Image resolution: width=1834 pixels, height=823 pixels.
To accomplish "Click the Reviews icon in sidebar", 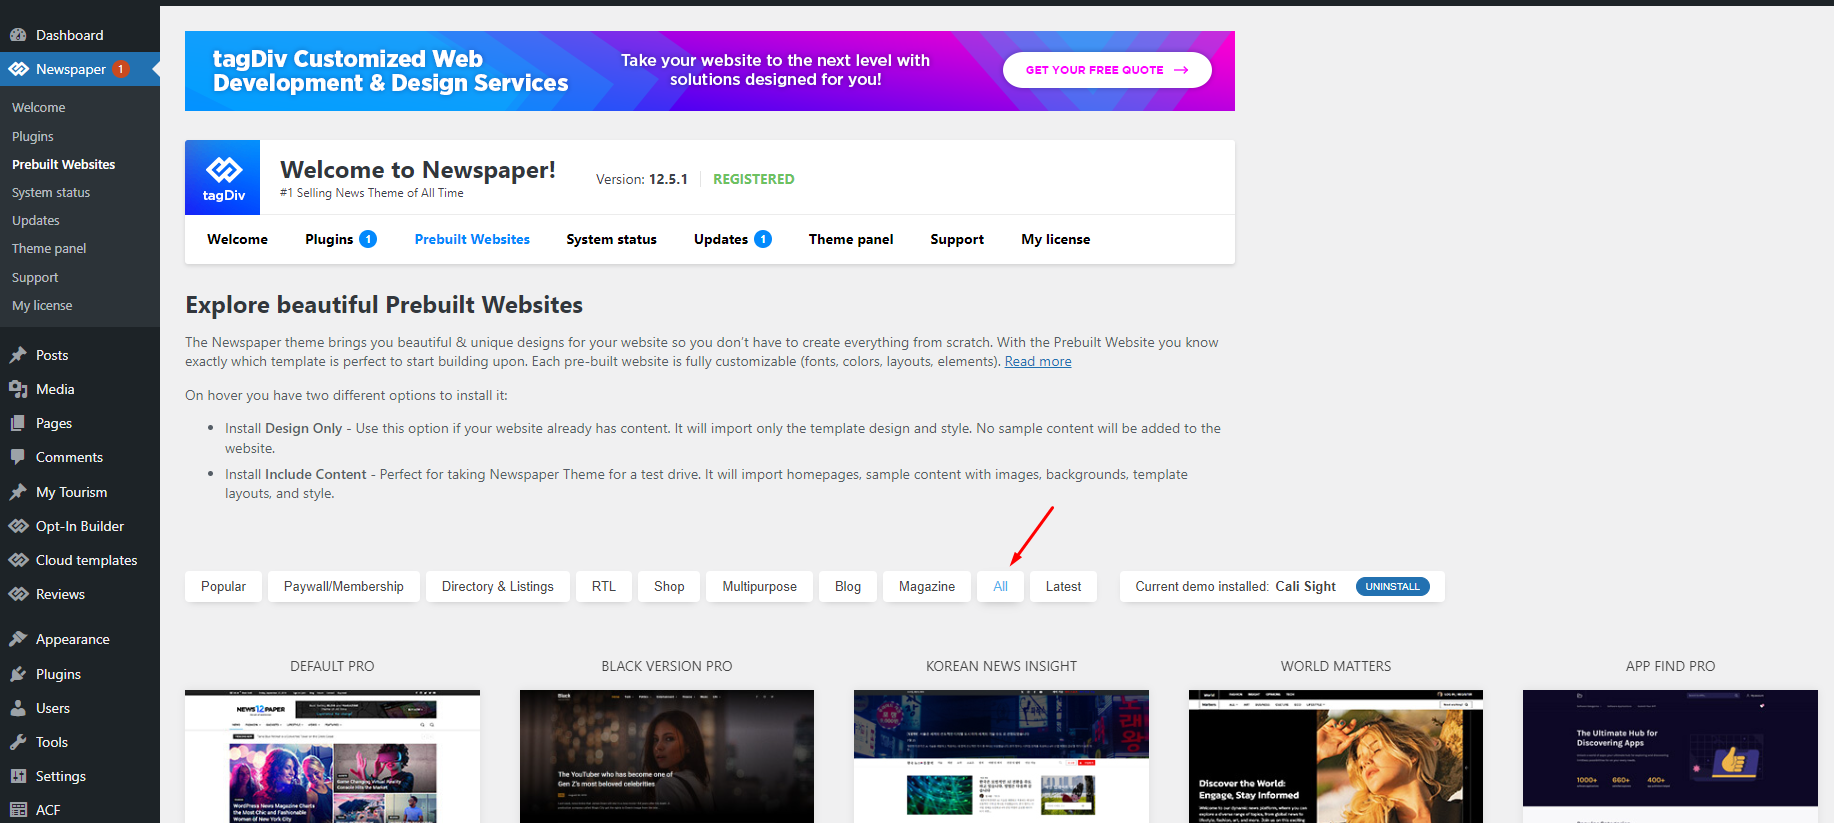I will 18,594.
